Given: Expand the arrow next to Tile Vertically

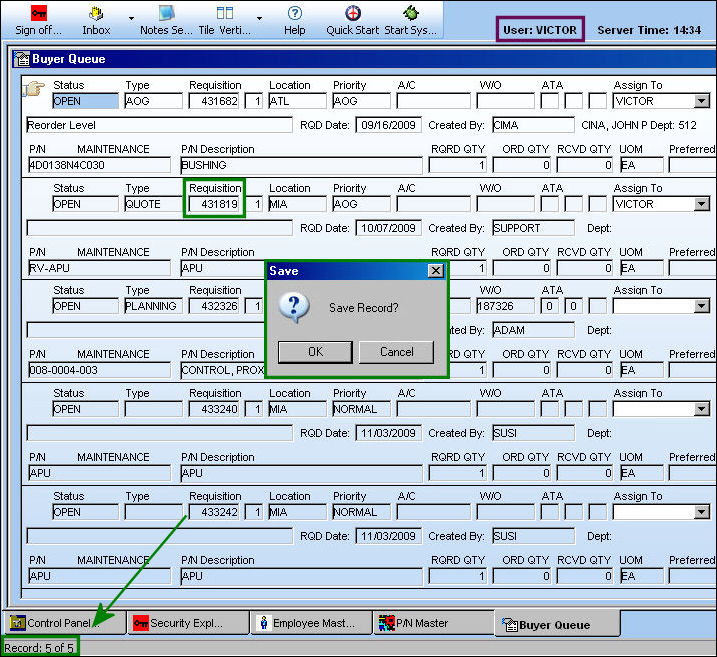Looking at the screenshot, I should pos(259,18).
